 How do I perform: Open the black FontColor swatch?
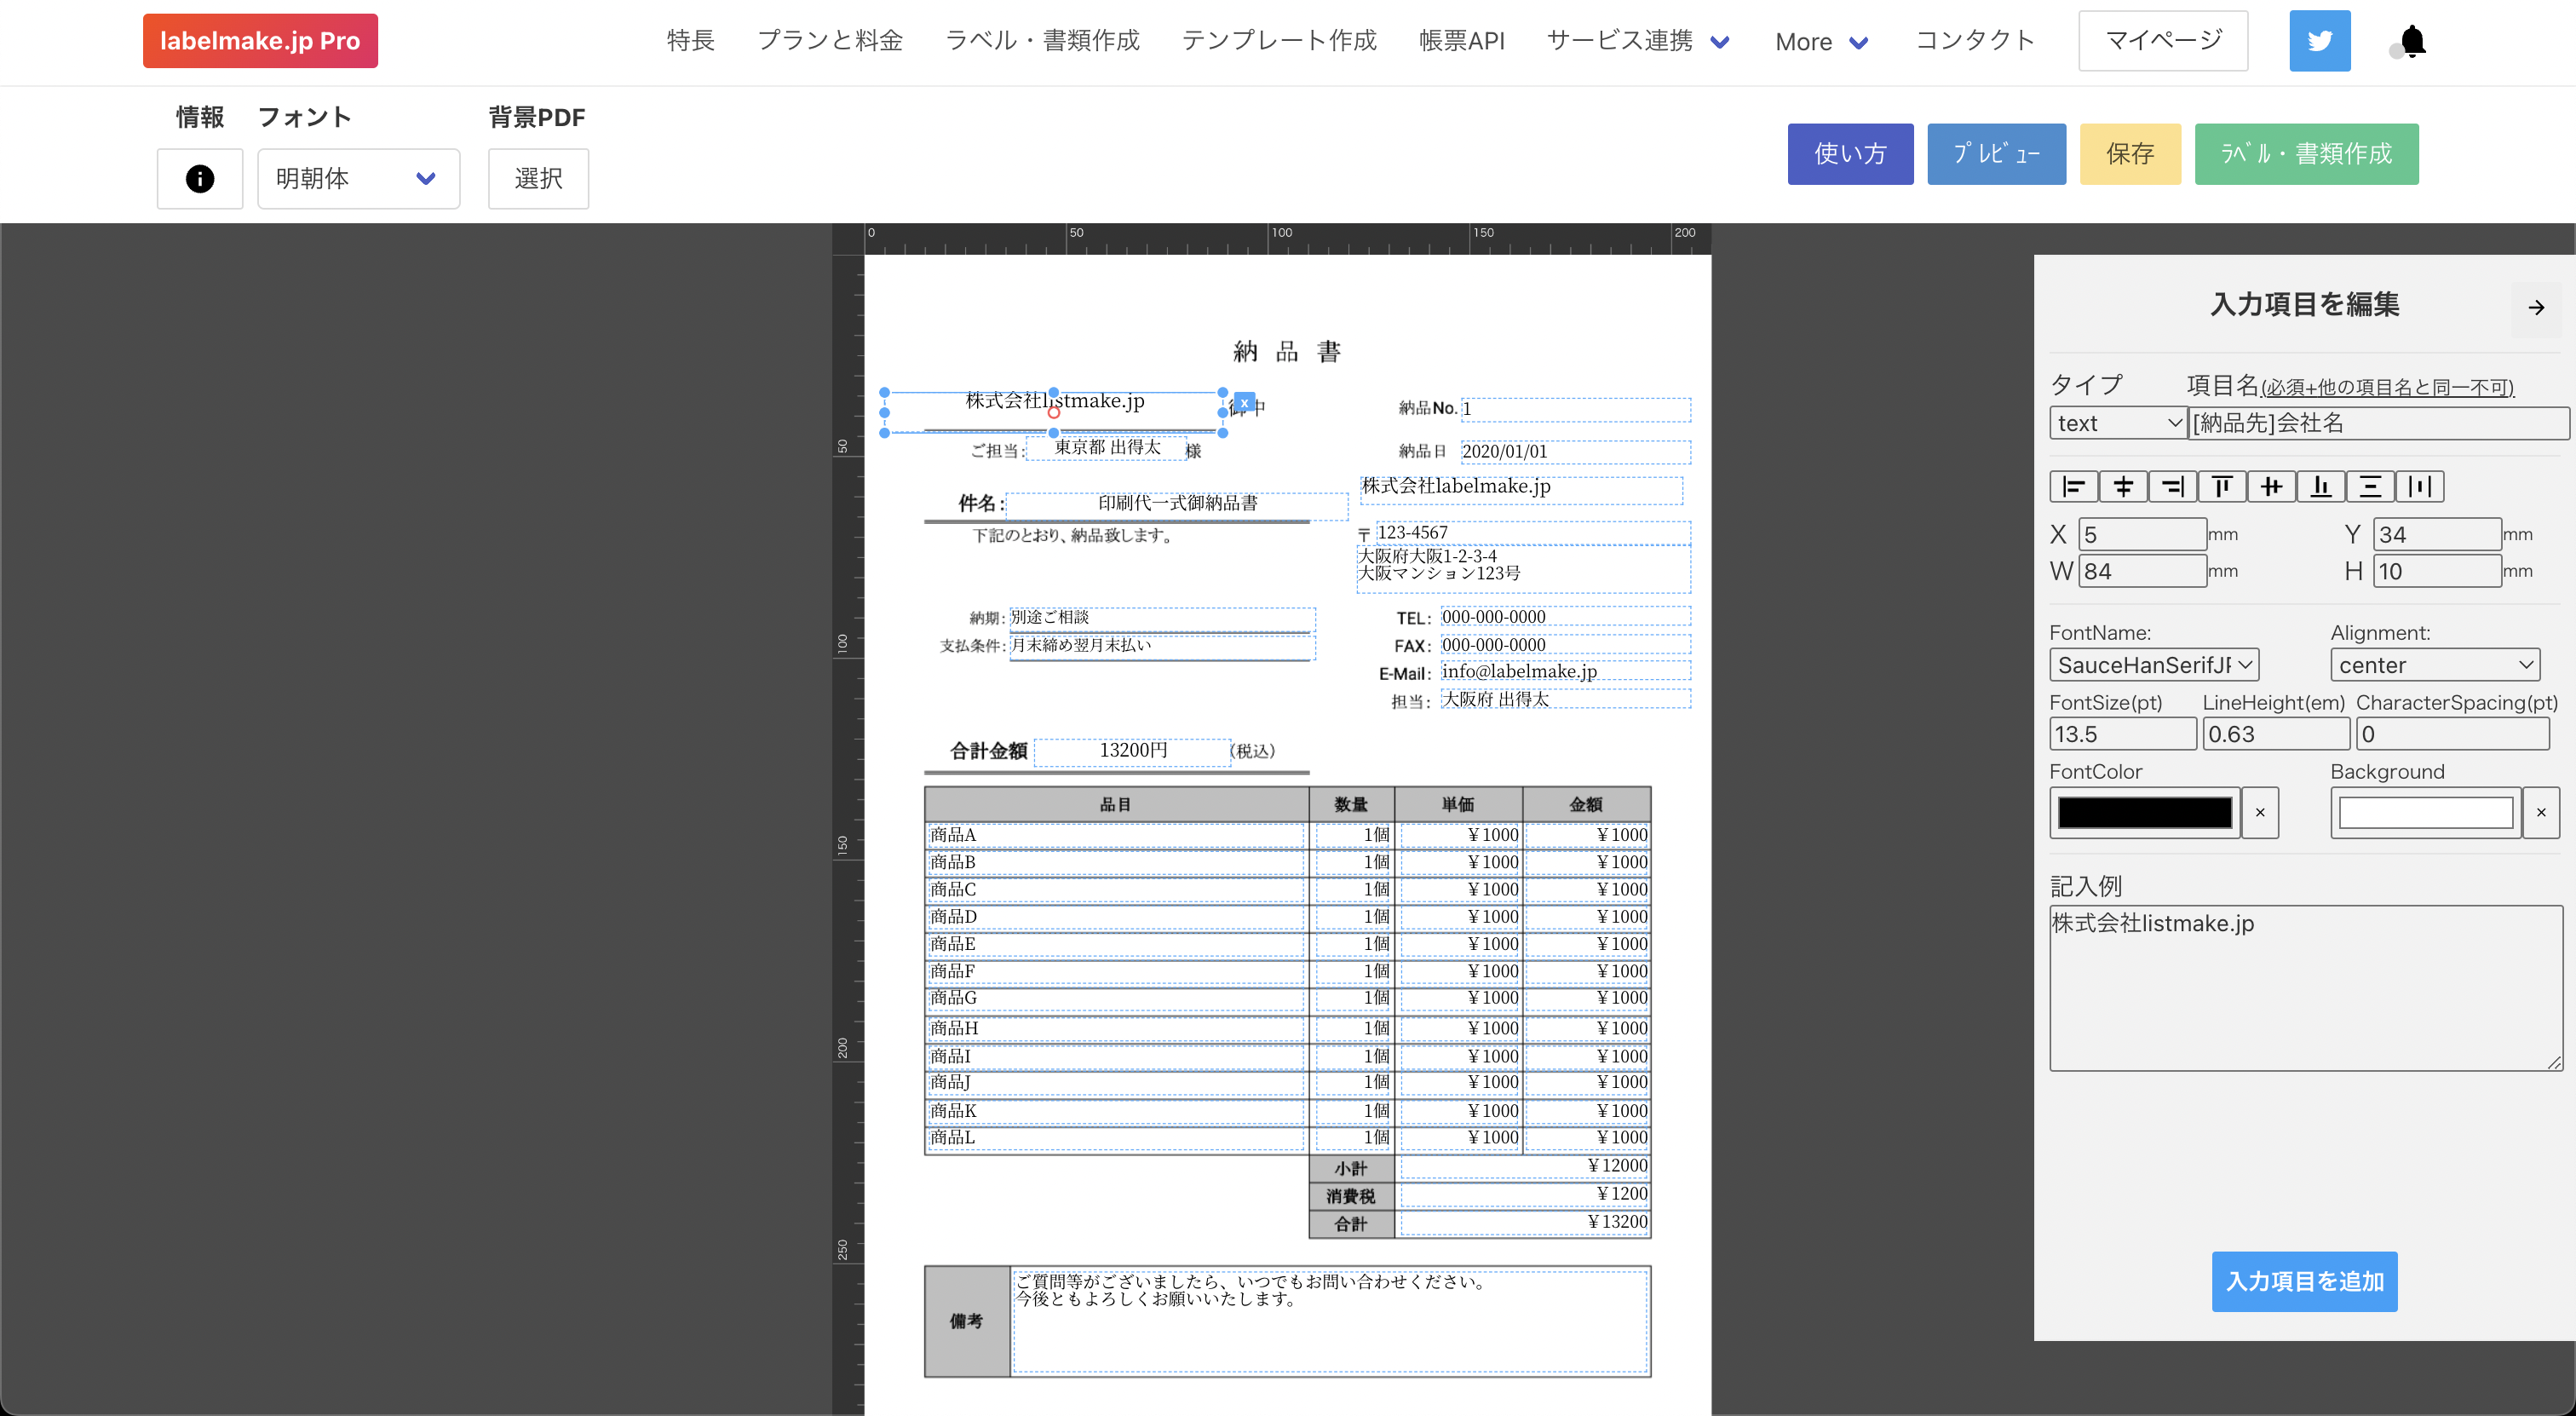[2144, 813]
